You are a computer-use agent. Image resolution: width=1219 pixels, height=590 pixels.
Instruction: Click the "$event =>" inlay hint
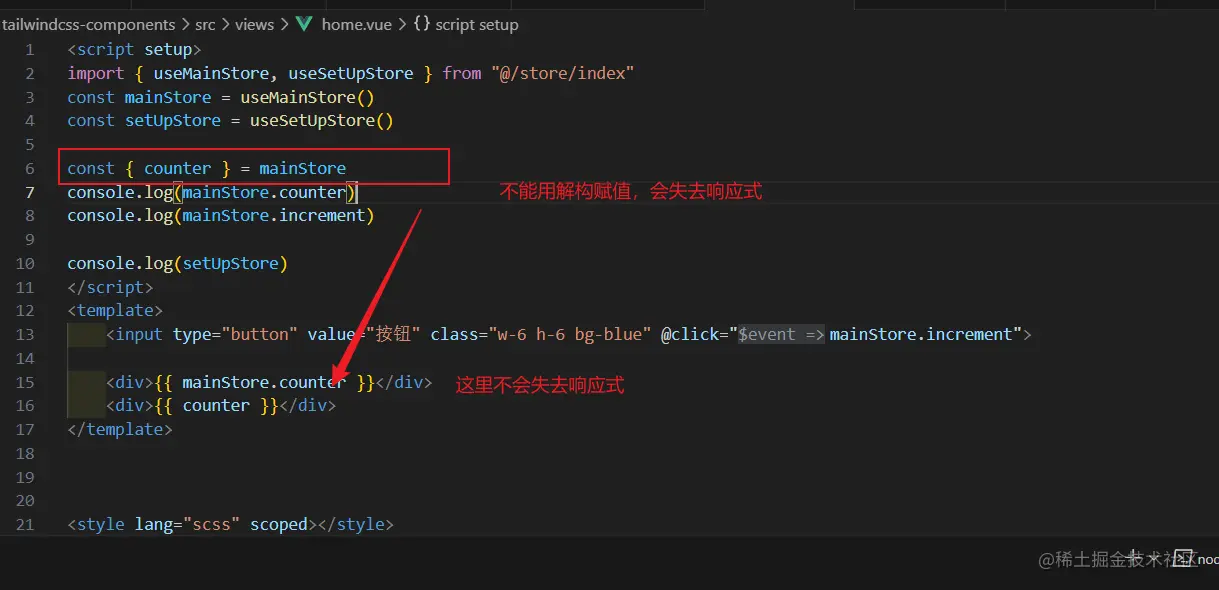point(781,334)
